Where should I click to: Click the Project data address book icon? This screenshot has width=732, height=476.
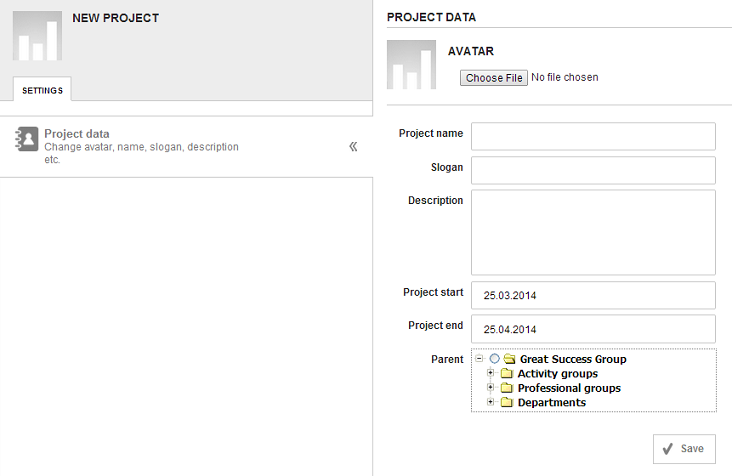point(27,139)
